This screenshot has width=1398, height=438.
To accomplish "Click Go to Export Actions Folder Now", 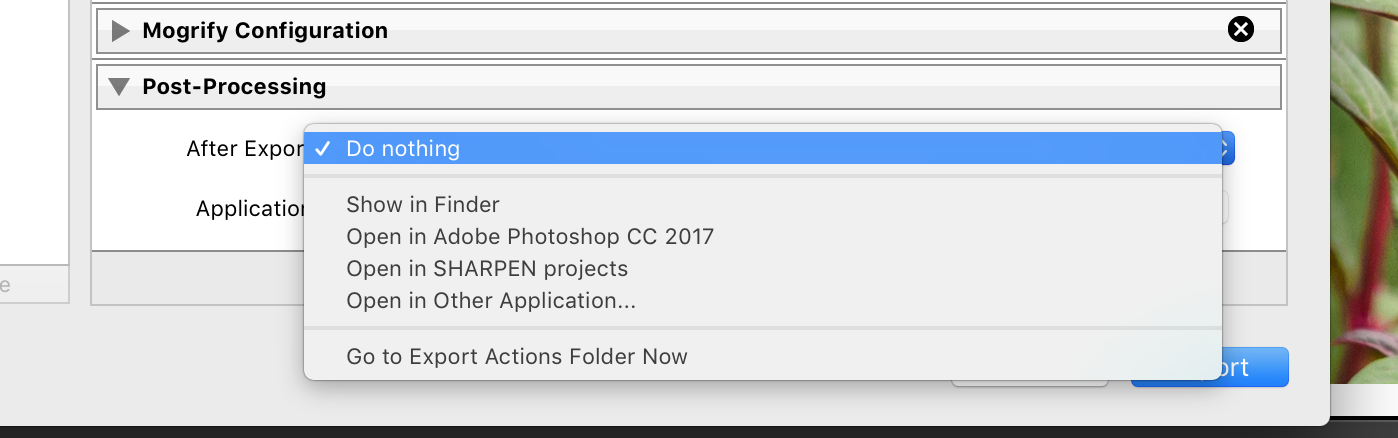I will (x=517, y=357).
